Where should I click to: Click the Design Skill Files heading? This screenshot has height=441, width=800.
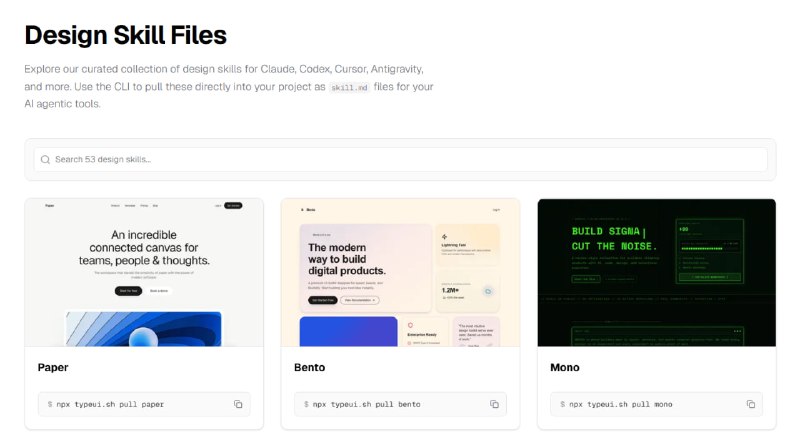126,35
